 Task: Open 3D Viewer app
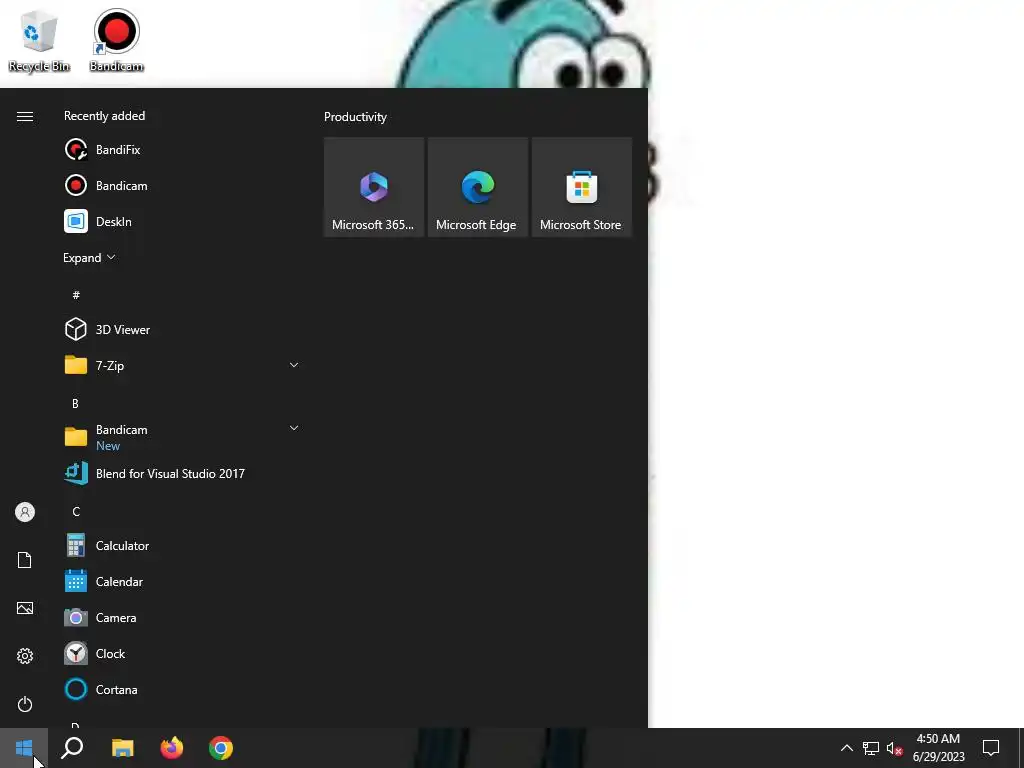pos(182,330)
